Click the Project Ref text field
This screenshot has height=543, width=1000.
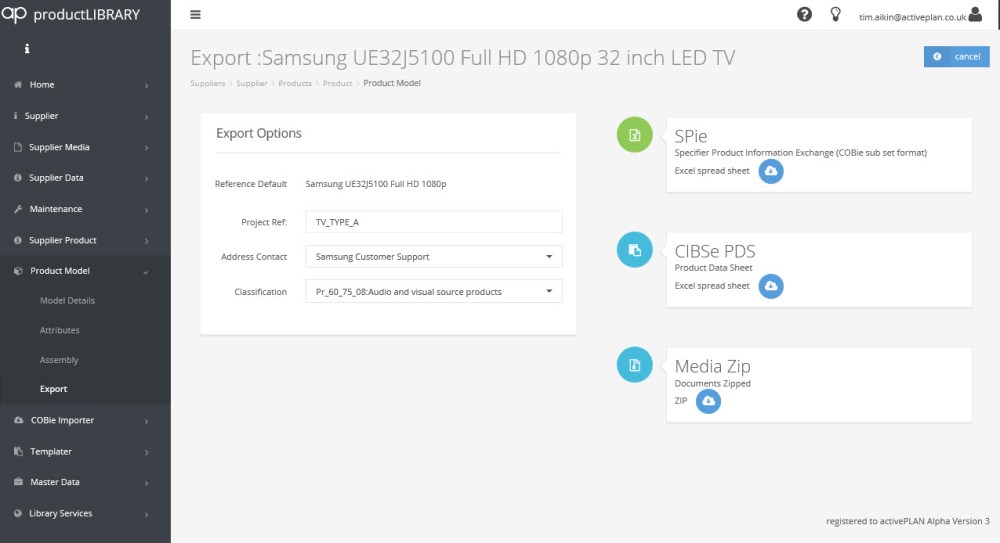pyautogui.click(x=433, y=222)
